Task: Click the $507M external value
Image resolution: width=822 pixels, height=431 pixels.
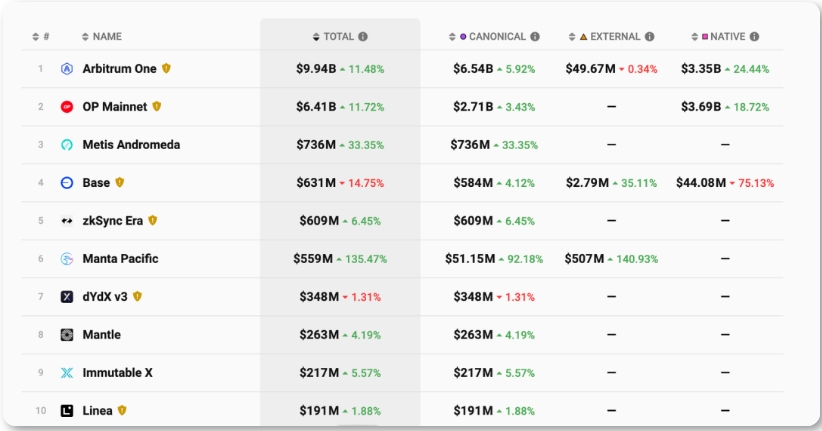Action: 585,258
